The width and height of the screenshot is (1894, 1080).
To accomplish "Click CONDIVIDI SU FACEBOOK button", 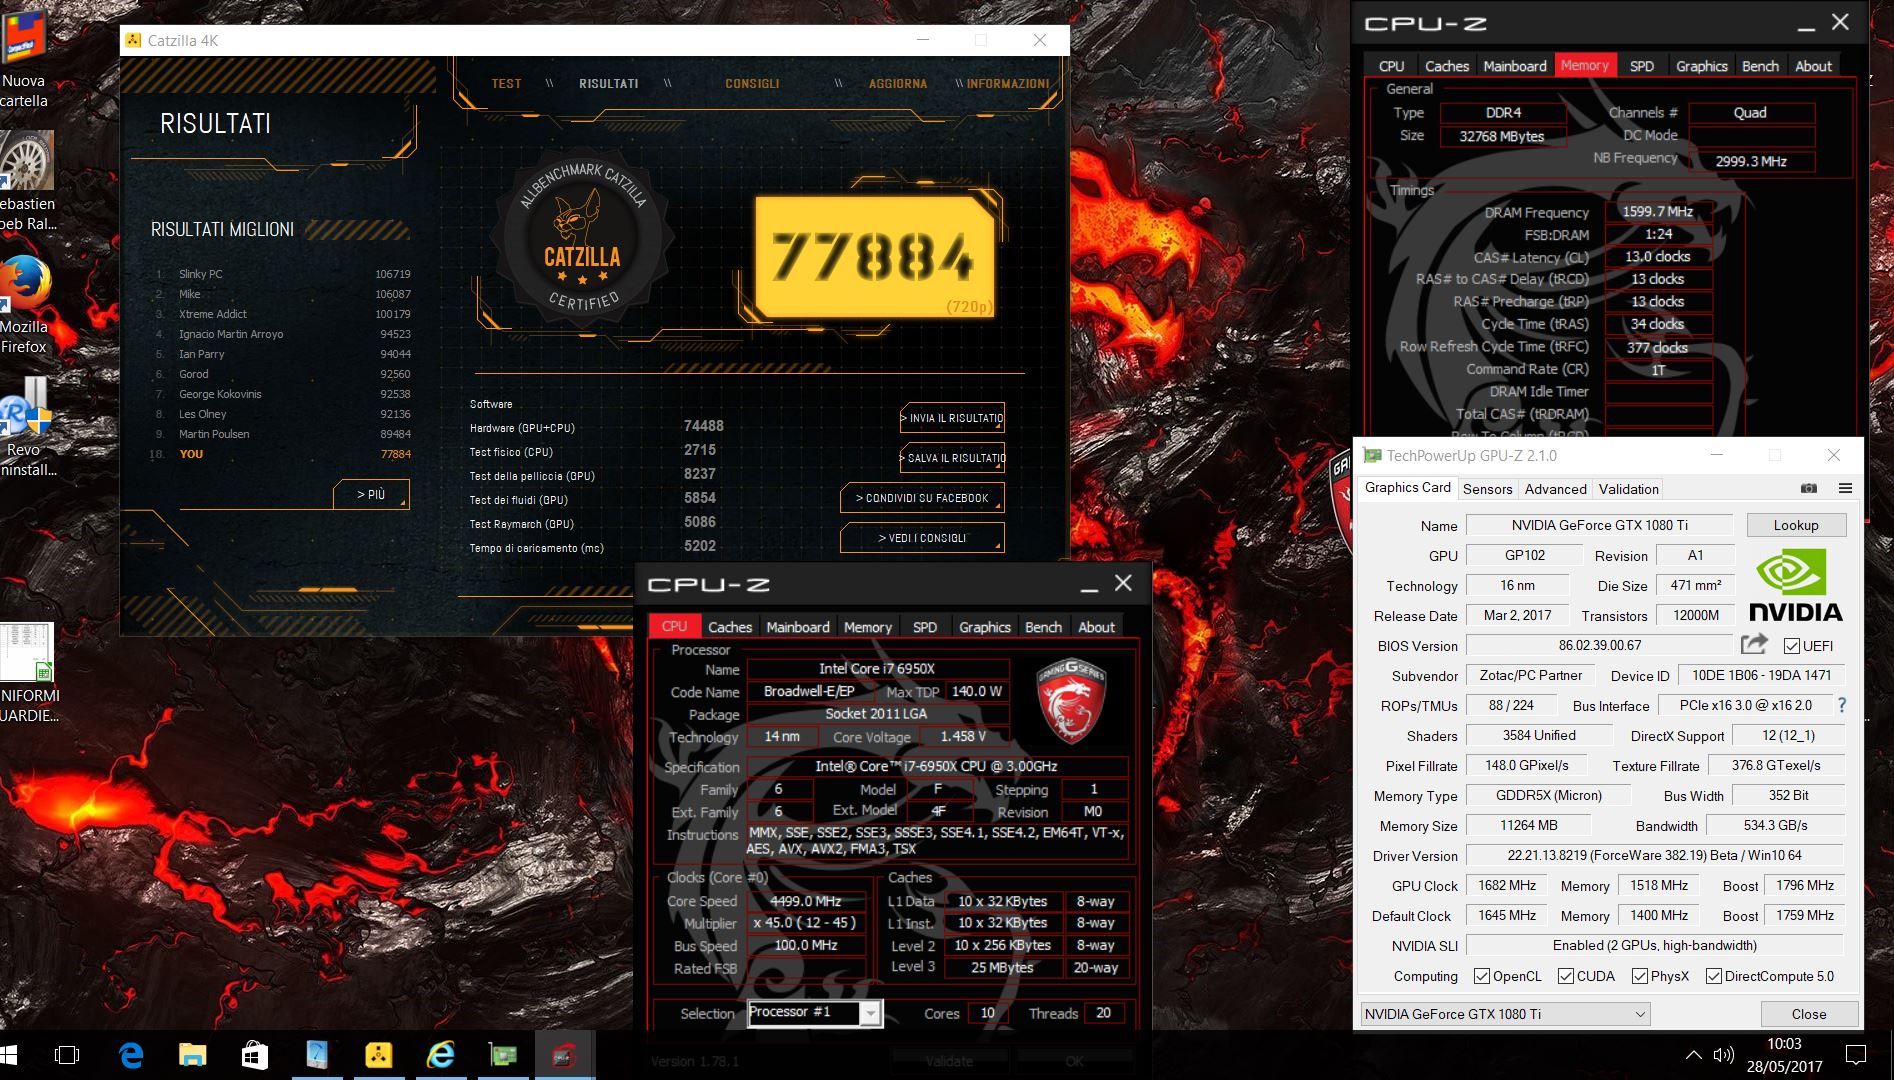I will [x=922, y=498].
